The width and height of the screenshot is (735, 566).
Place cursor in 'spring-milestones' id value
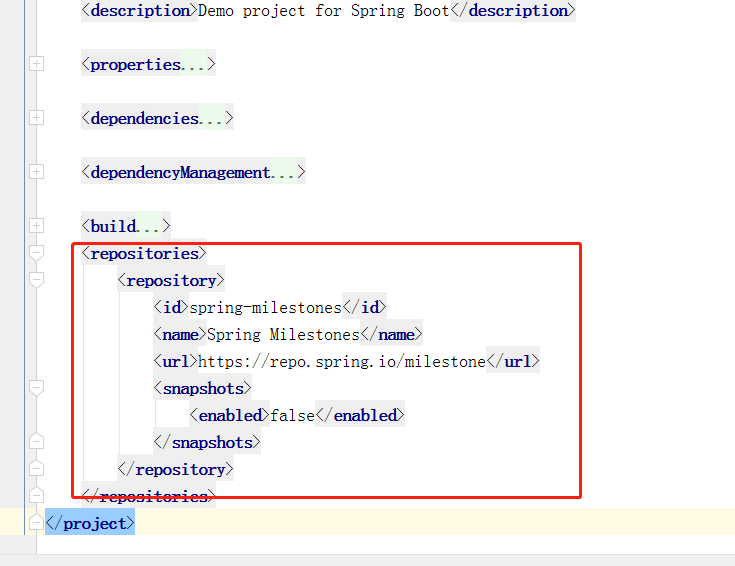pos(265,308)
